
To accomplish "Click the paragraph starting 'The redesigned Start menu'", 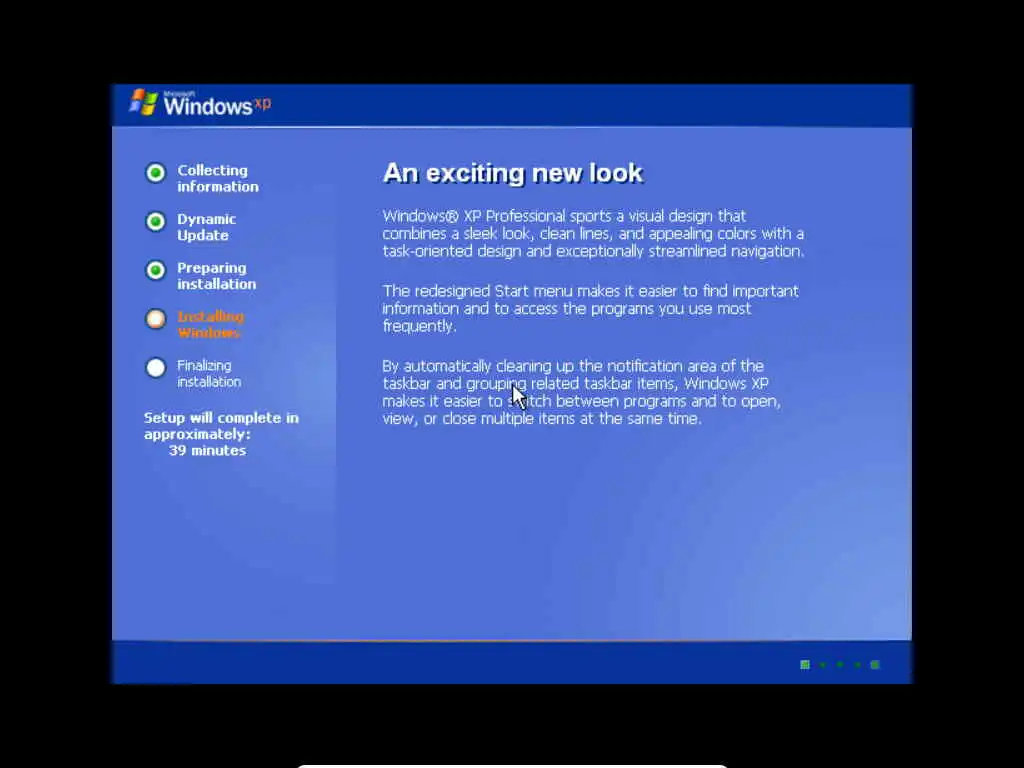I will coord(590,308).
